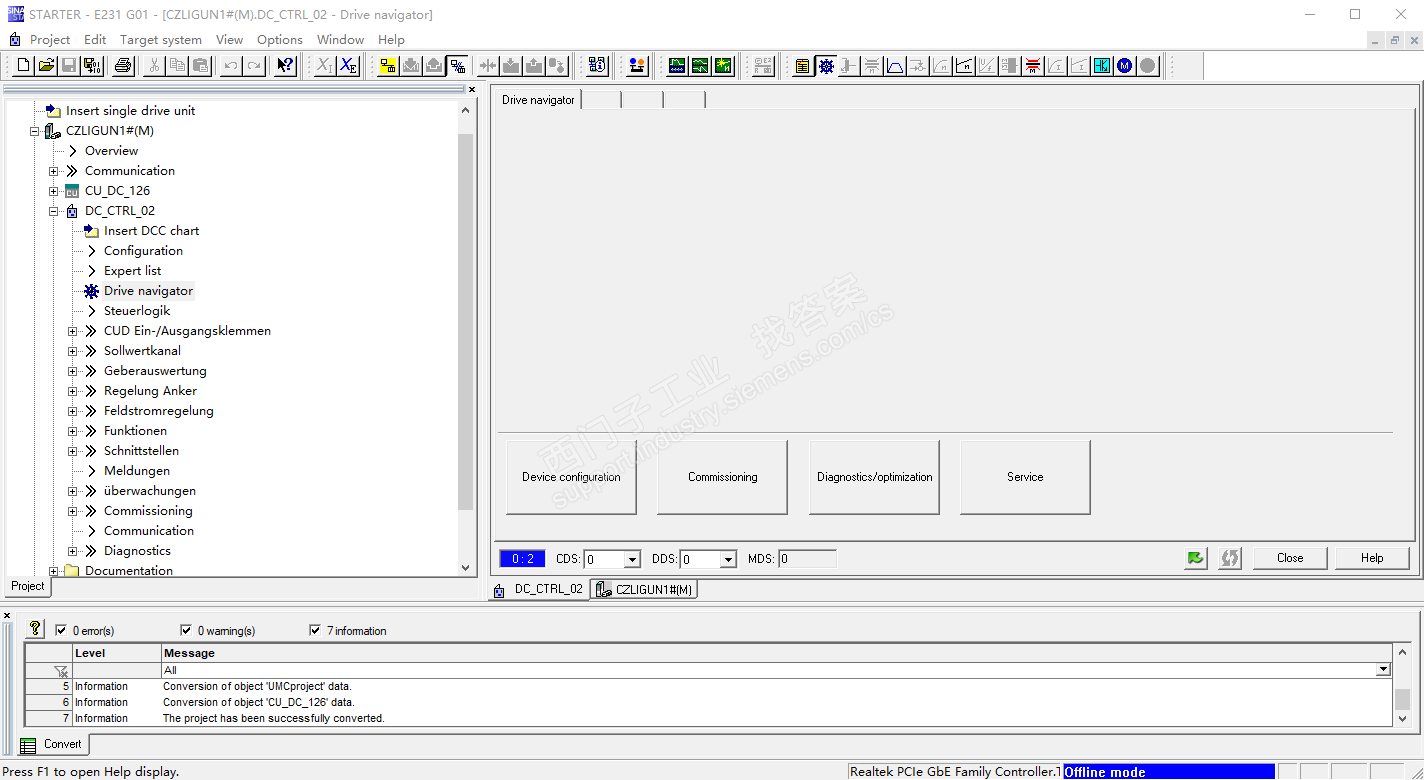Select the Convert output tab
This screenshot has width=1424, height=780.
pyautogui.click(x=54, y=744)
